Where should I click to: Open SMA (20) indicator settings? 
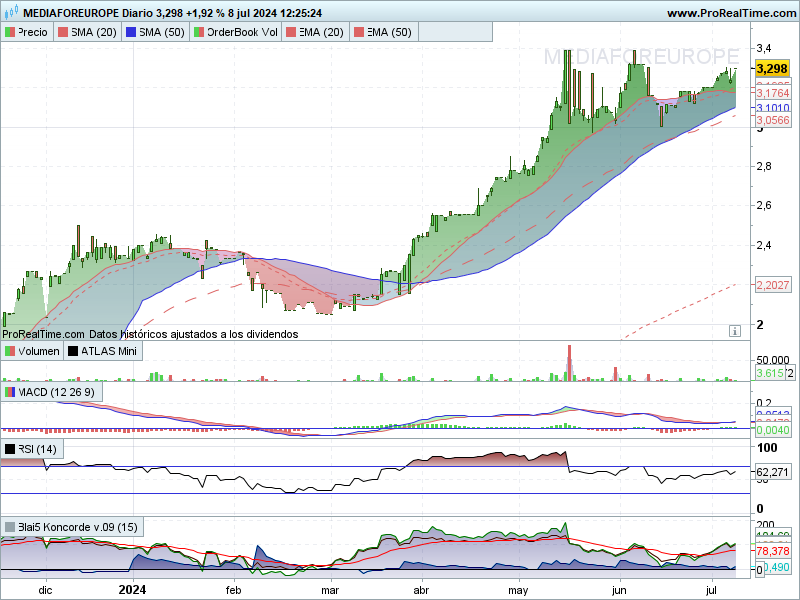point(88,32)
